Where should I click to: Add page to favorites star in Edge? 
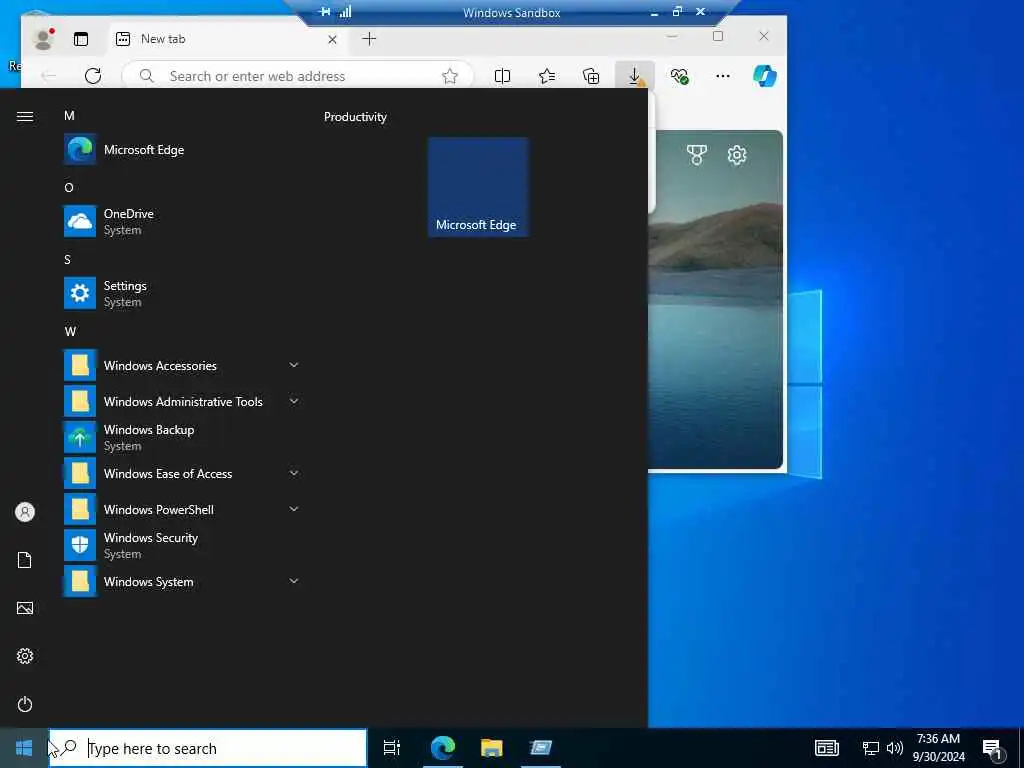click(450, 76)
